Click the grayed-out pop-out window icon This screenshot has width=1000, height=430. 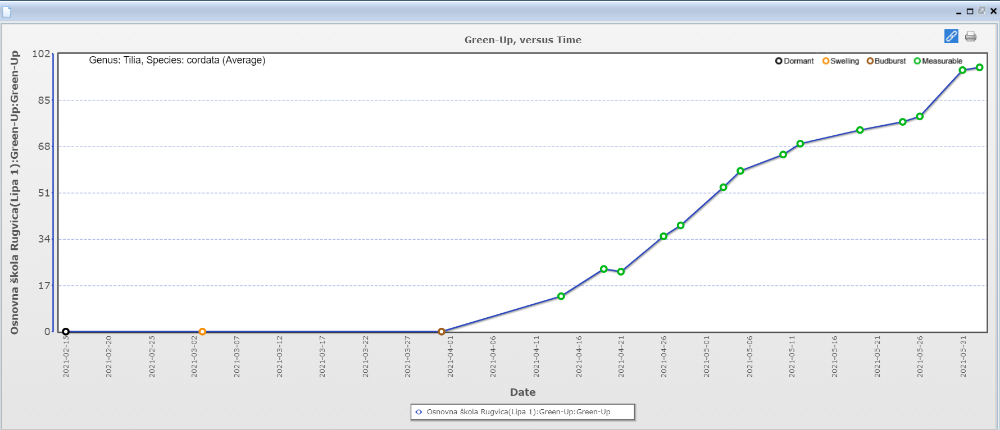(x=981, y=10)
